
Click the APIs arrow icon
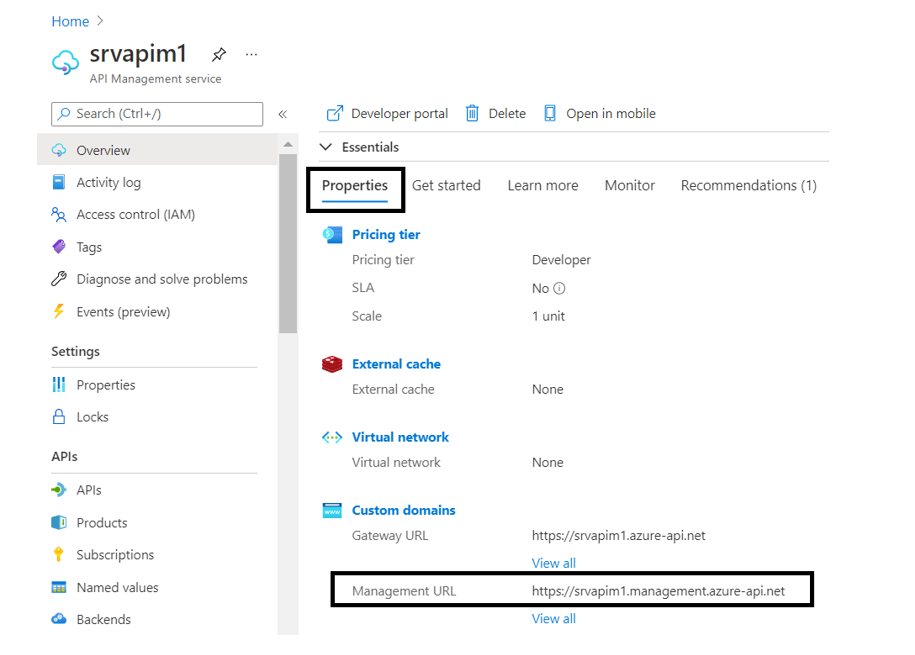tap(59, 490)
